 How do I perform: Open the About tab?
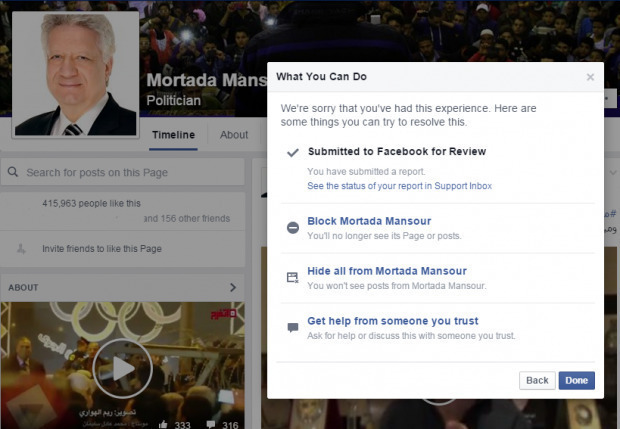pos(234,135)
